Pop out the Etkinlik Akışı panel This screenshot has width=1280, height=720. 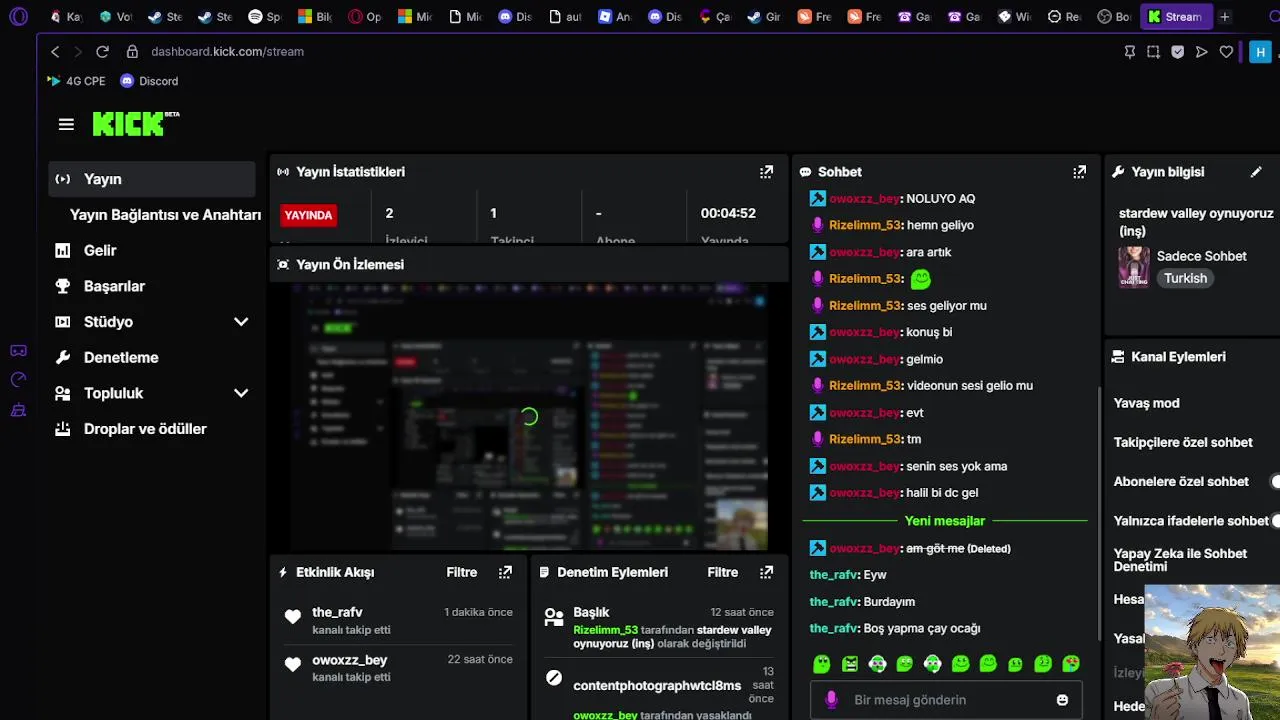[x=505, y=572]
